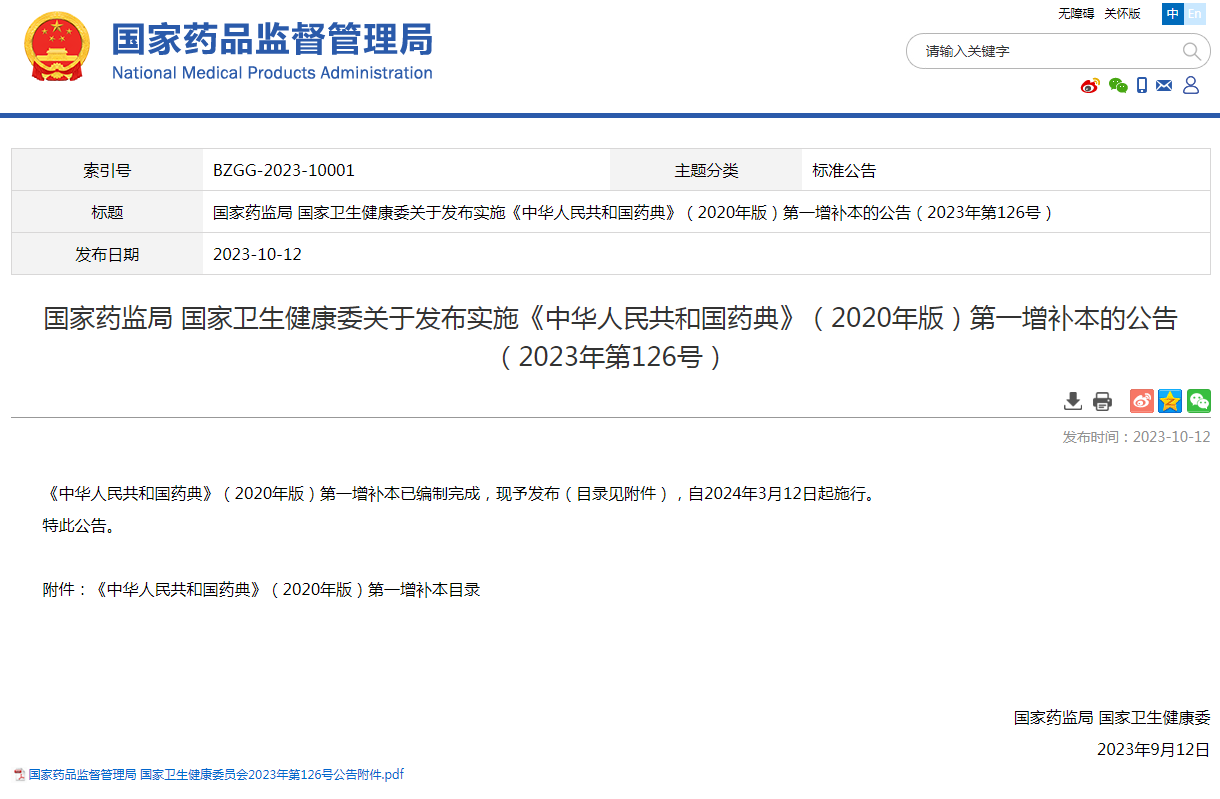Click the index number BZGG-2023-10001
Image resolution: width=1220 pixels, height=799 pixels.
click(x=284, y=171)
